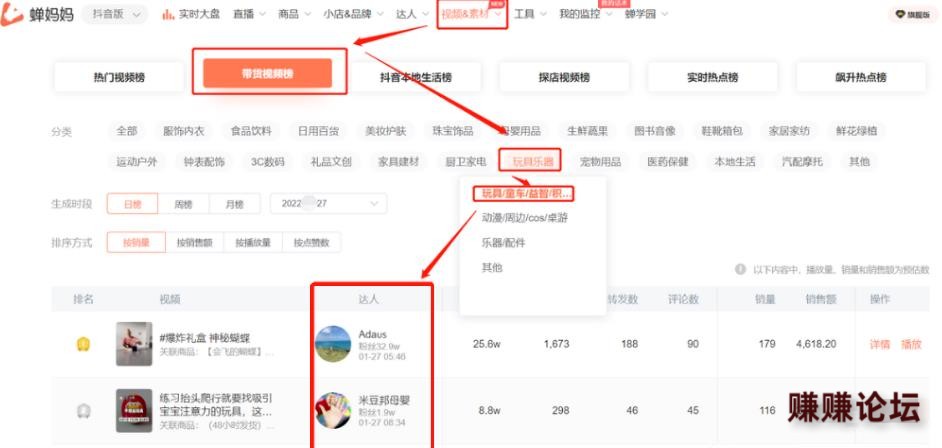
Task: Select 家具建材 category
Action: (398, 162)
